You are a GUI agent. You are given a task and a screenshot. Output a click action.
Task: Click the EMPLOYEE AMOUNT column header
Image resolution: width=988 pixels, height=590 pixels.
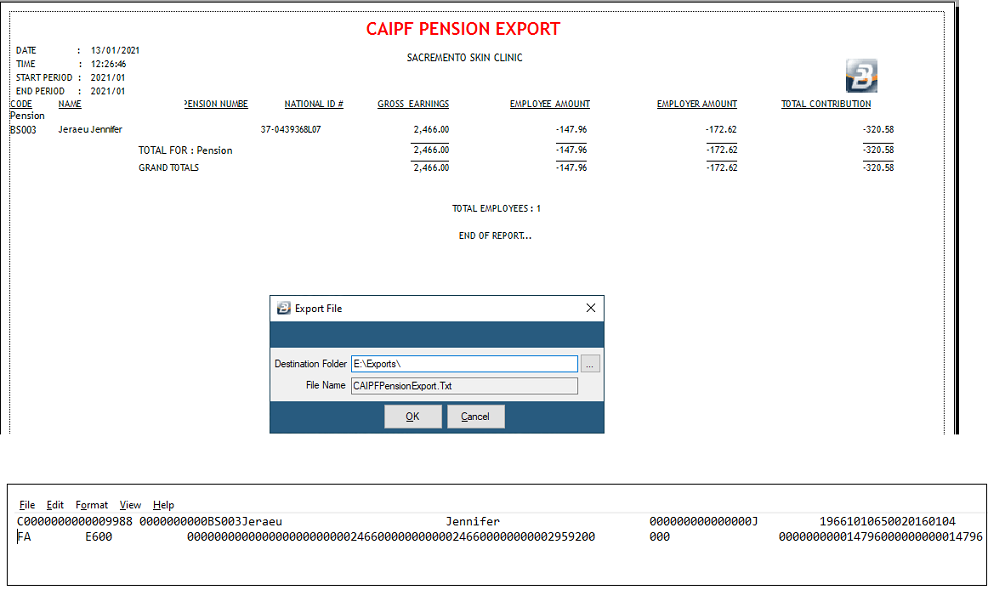[x=550, y=104]
